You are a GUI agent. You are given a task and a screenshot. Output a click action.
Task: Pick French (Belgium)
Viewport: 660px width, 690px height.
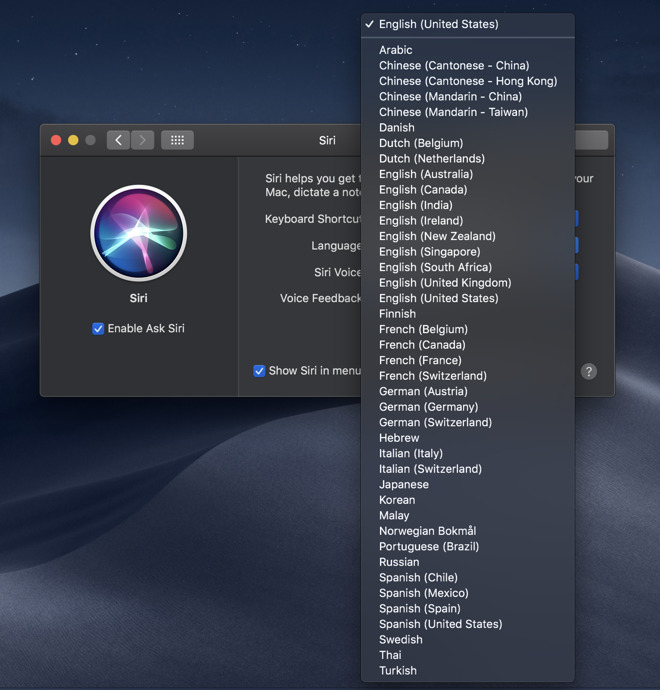[468, 329]
